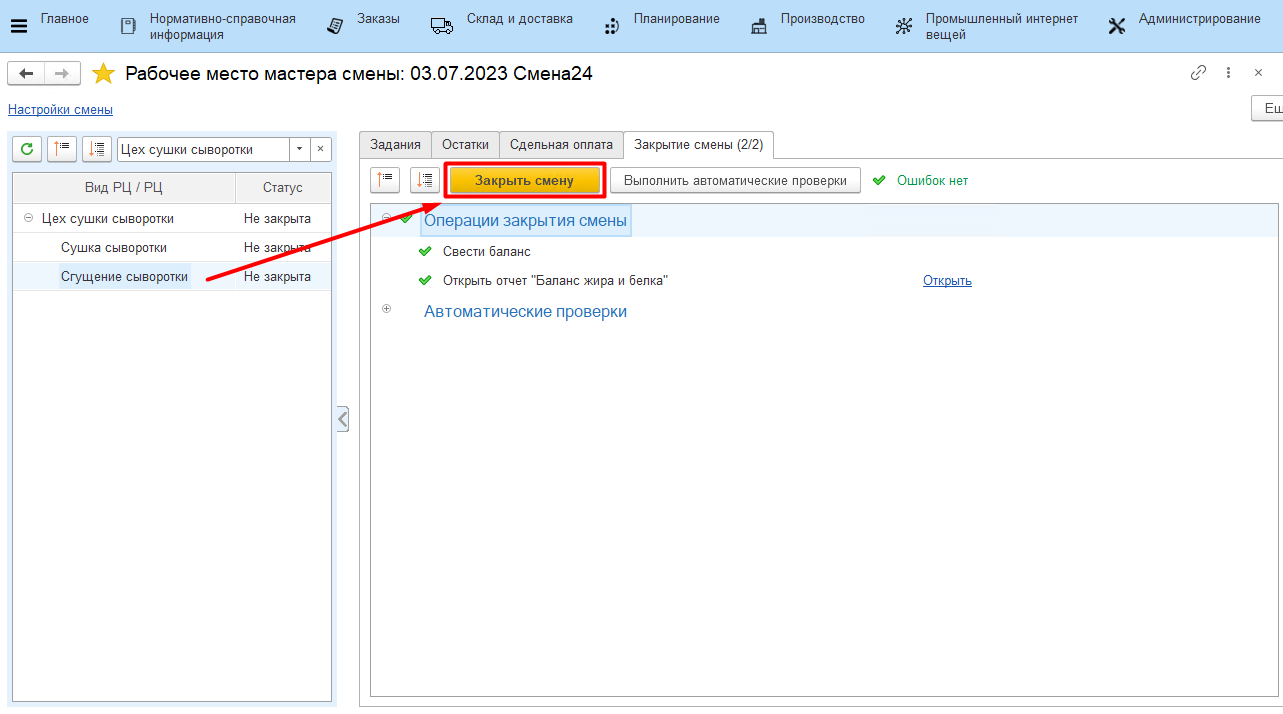Collapse the Операции закрытия смены group
The height and width of the screenshot is (714, 1283).
(x=387, y=218)
